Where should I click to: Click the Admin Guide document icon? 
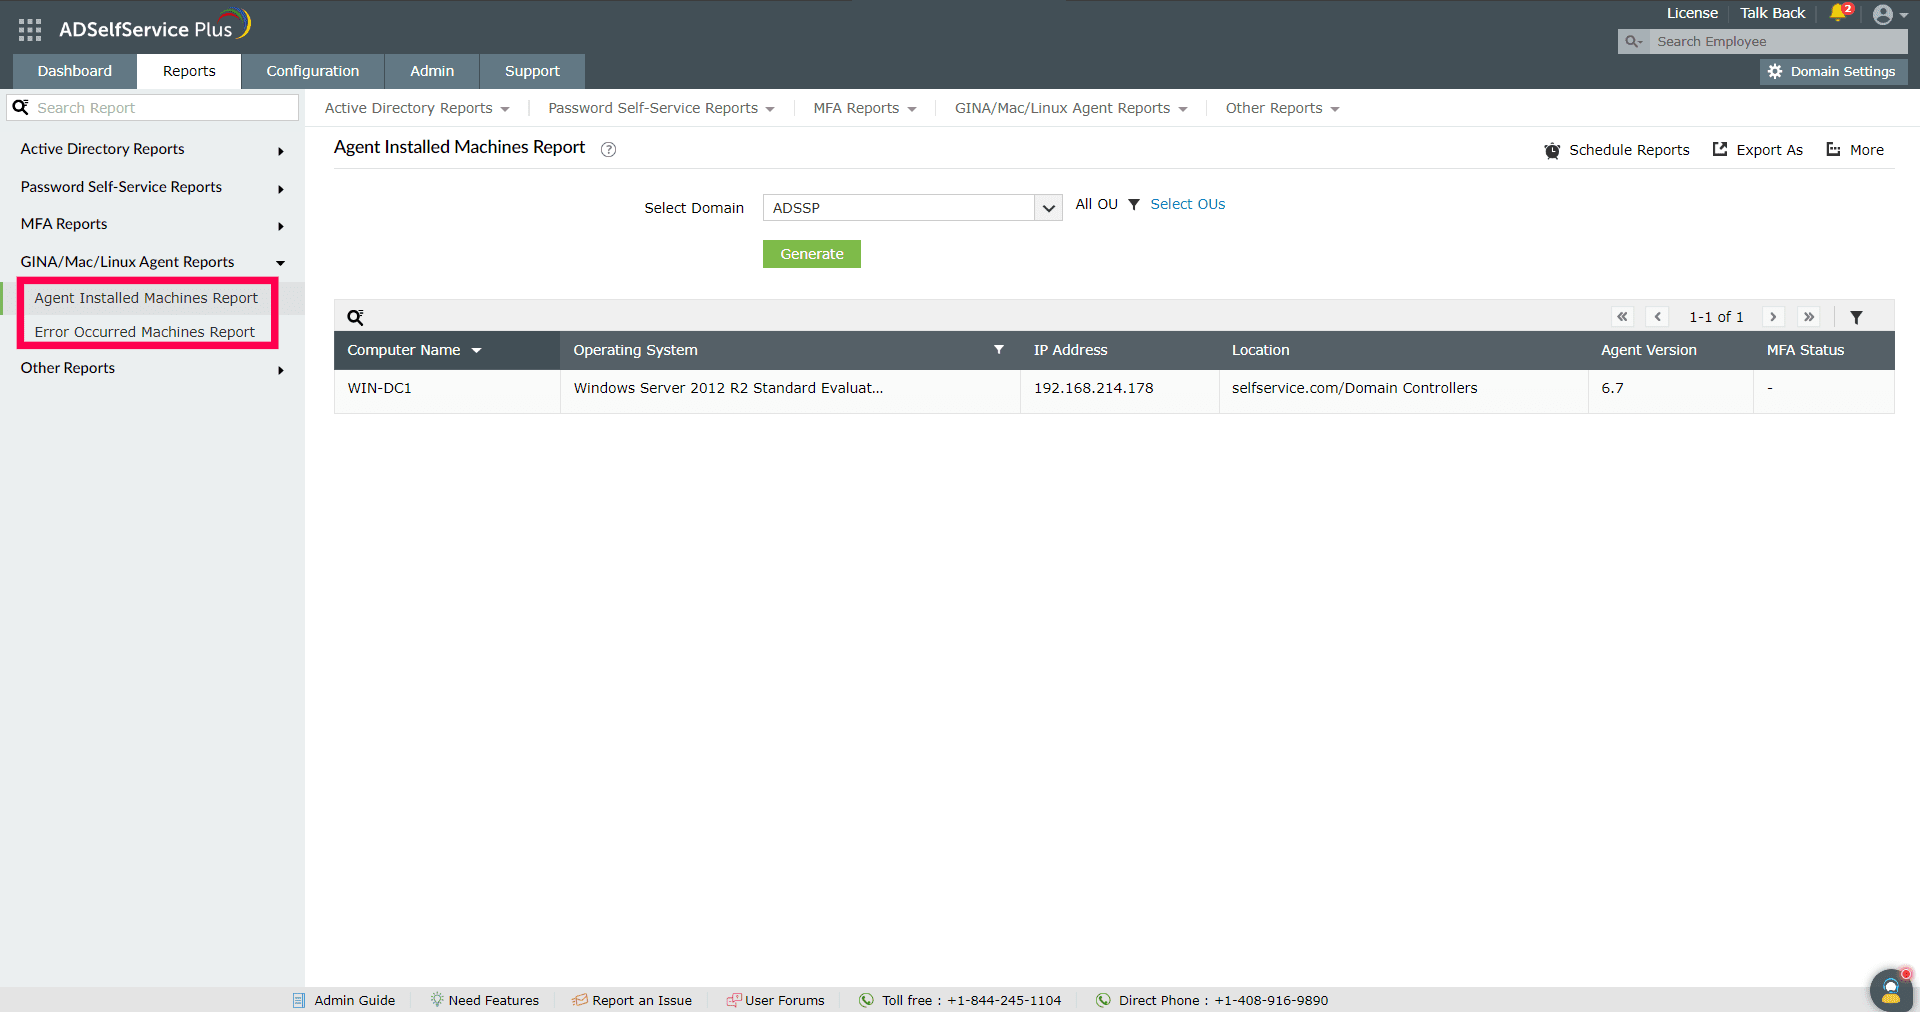(x=298, y=1000)
